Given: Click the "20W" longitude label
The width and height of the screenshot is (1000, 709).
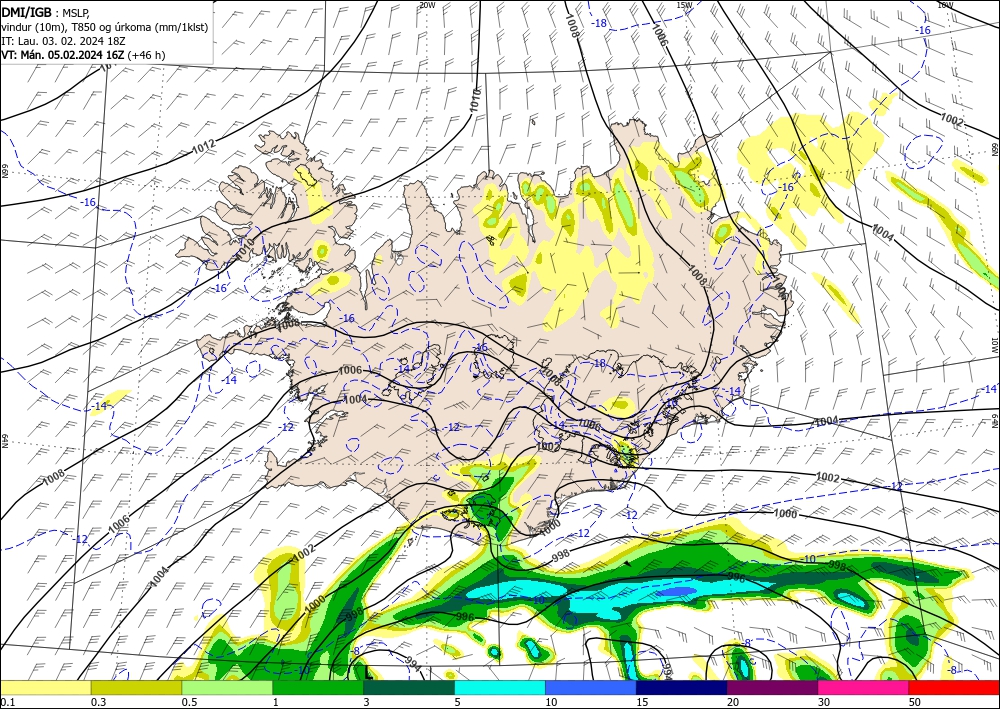Looking at the screenshot, I should 427,4.
